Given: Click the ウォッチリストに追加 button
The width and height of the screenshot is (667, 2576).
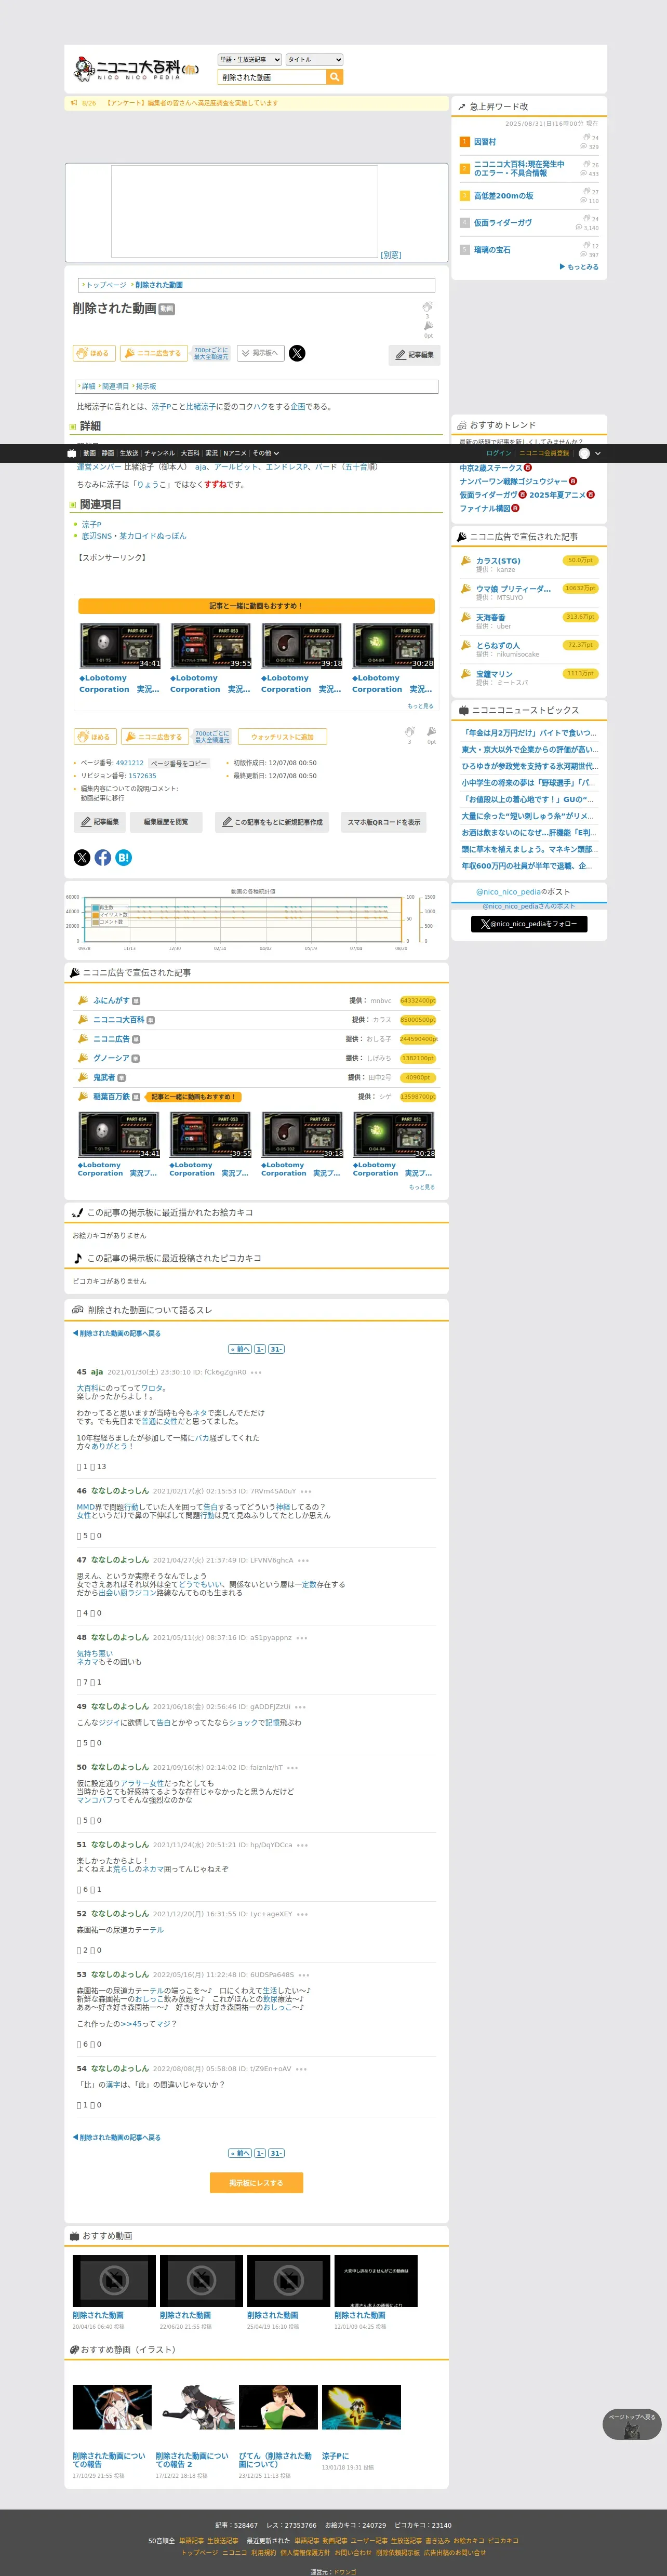Looking at the screenshot, I should coord(282,737).
